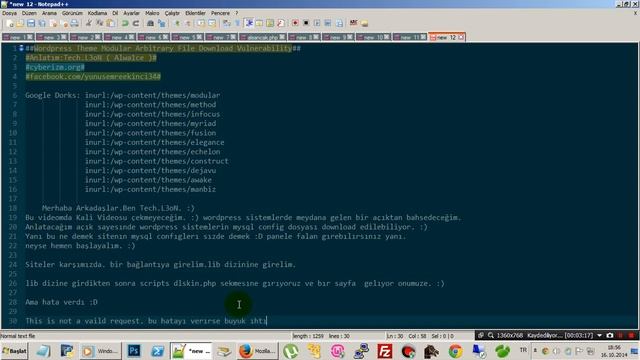Toggle synchronized vertical scrolling

pos(201,23)
